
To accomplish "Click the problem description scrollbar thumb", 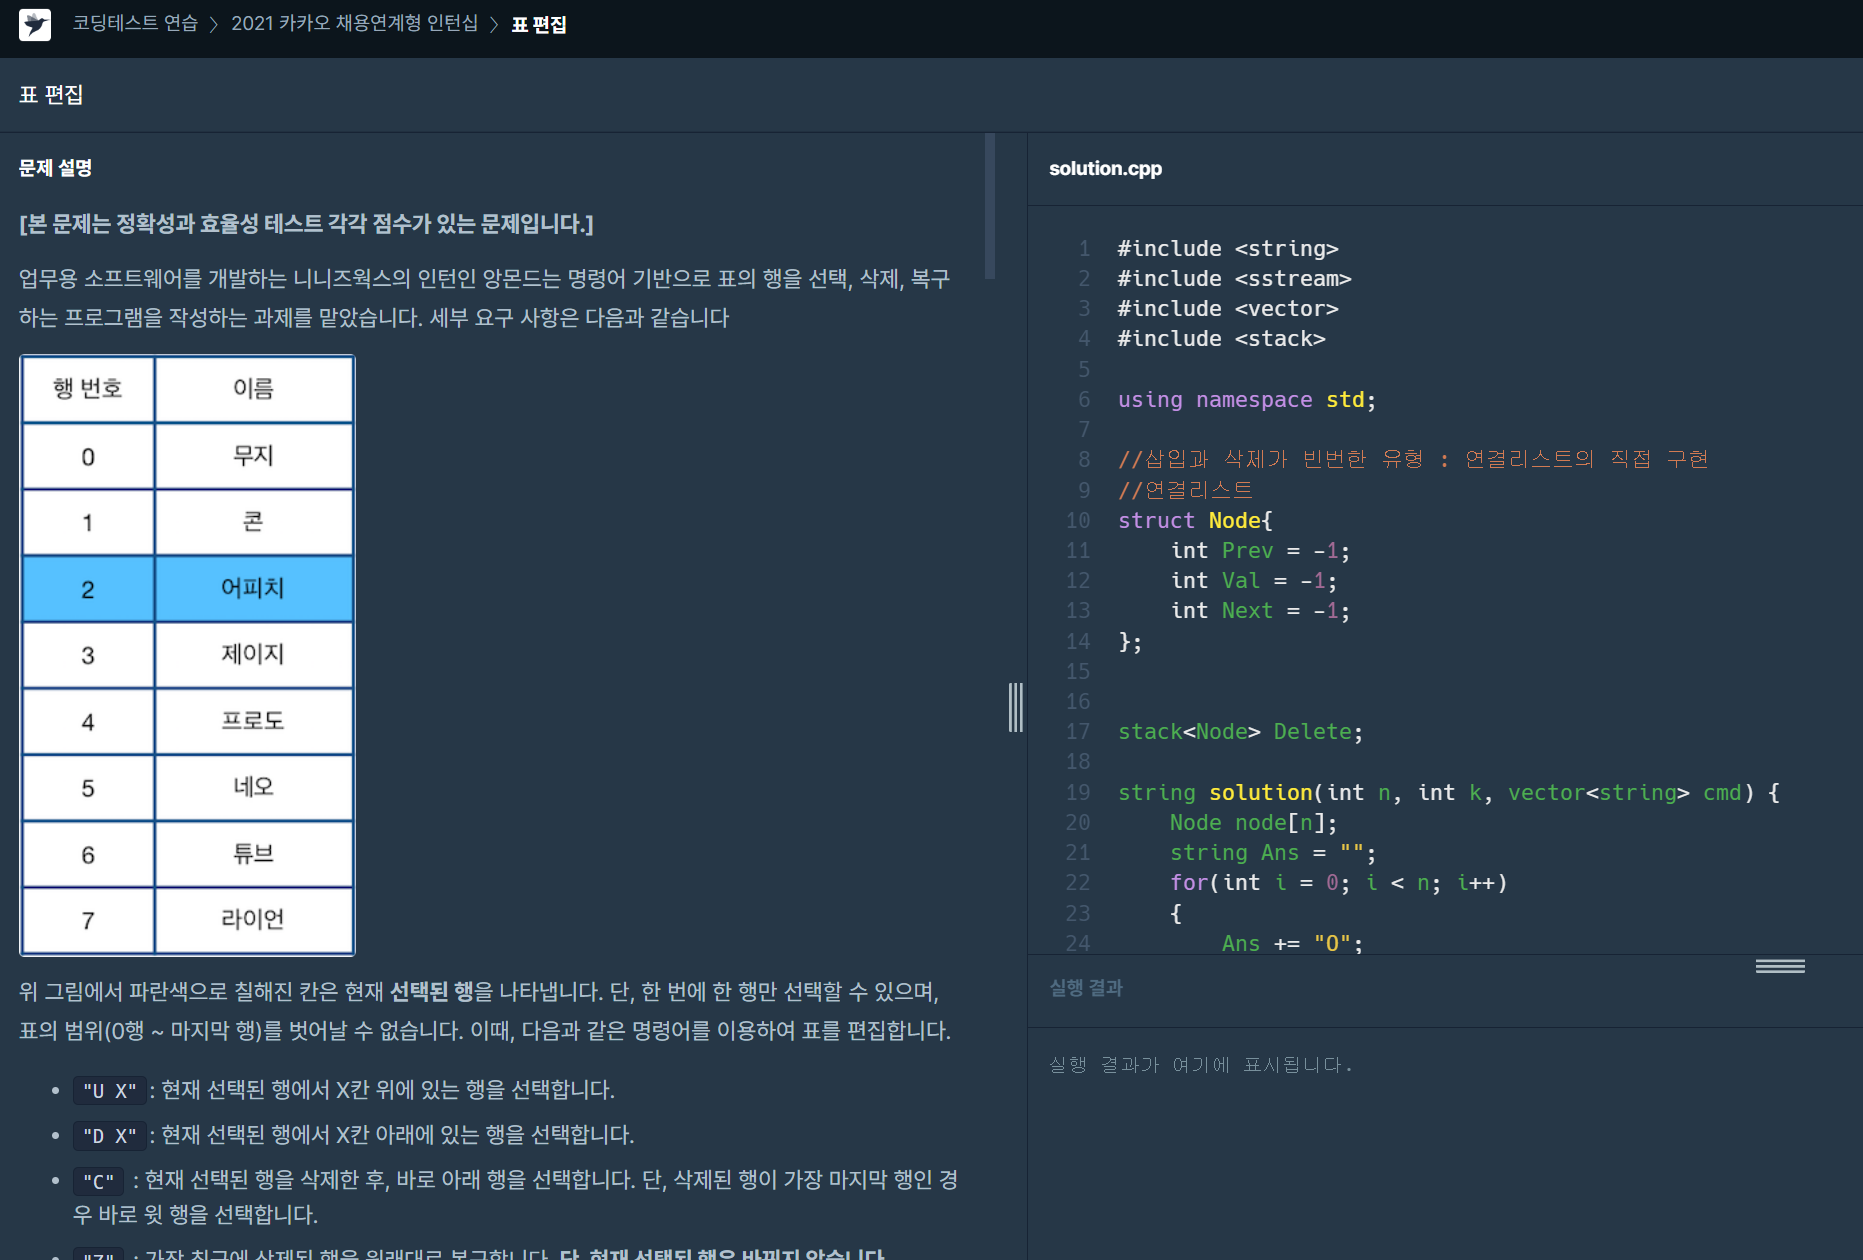I will point(990,206).
